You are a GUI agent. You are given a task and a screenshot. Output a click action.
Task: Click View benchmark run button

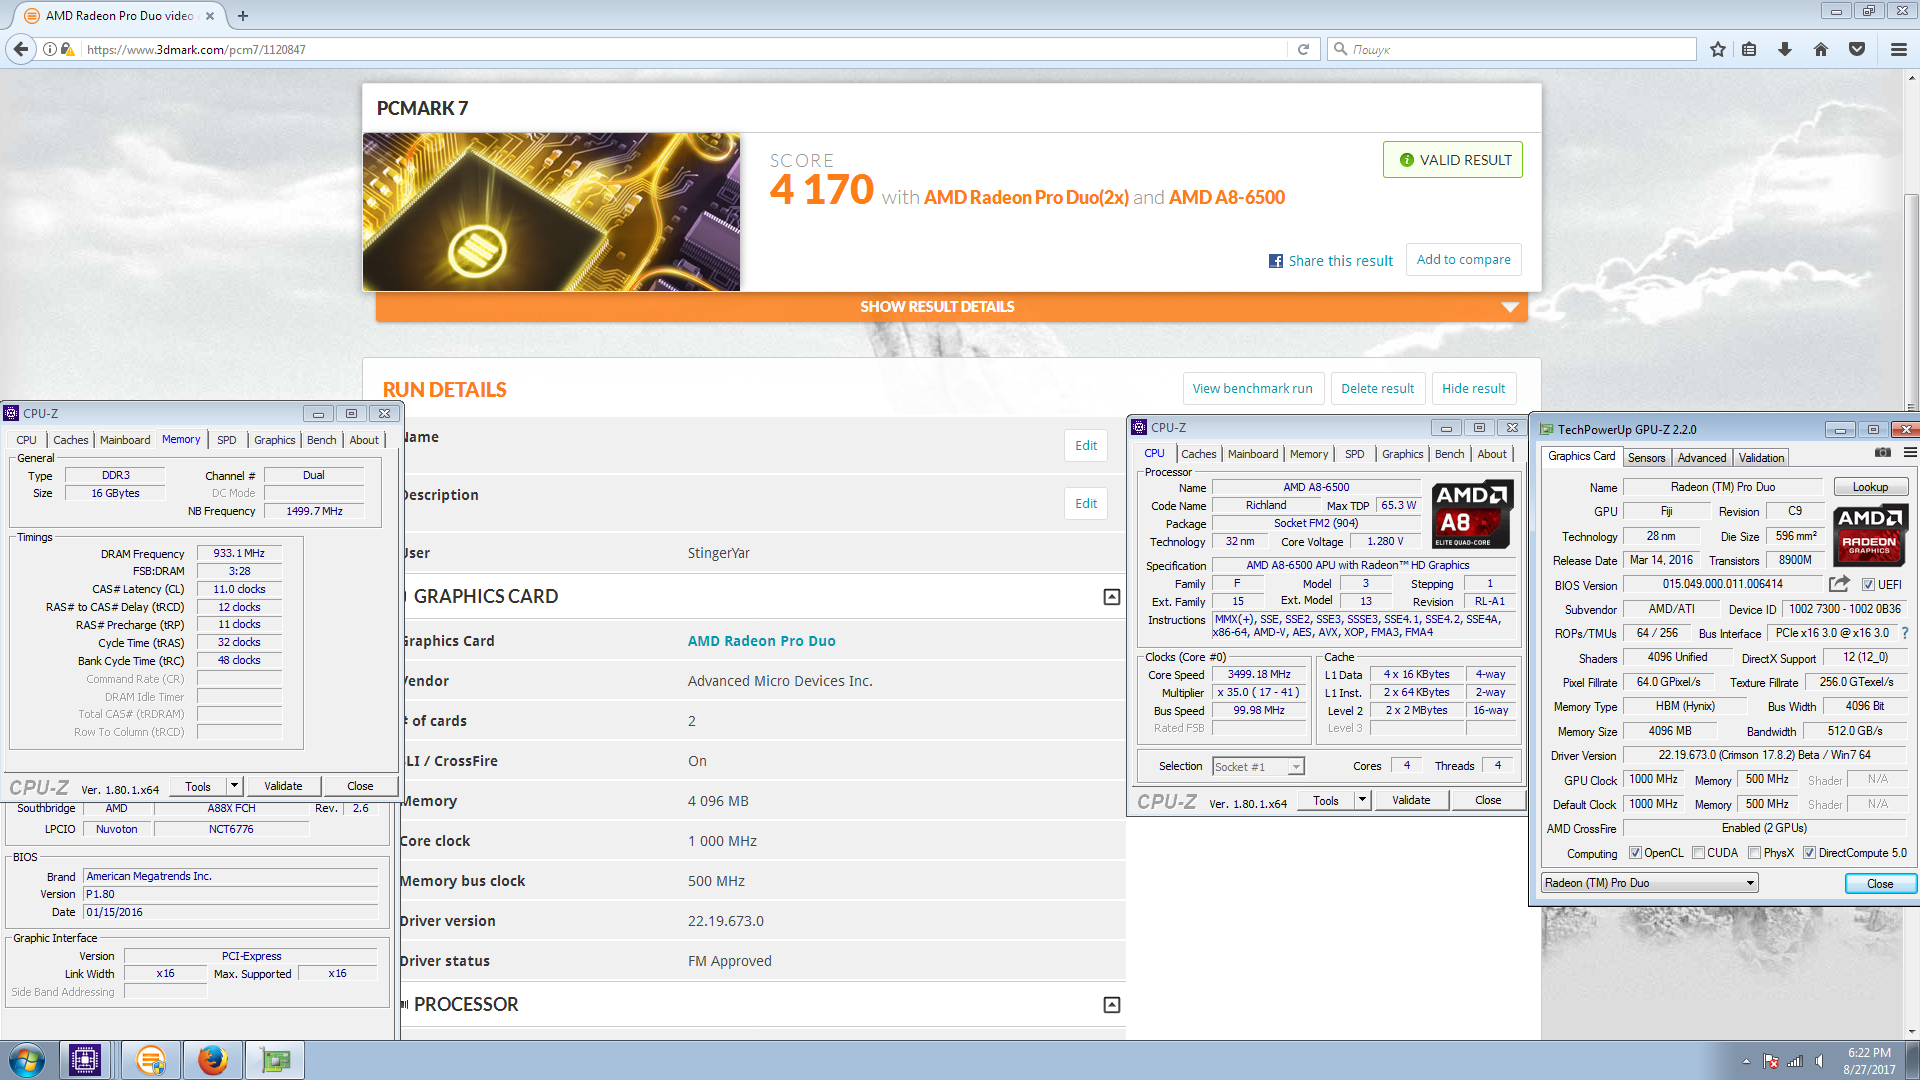[1252, 389]
